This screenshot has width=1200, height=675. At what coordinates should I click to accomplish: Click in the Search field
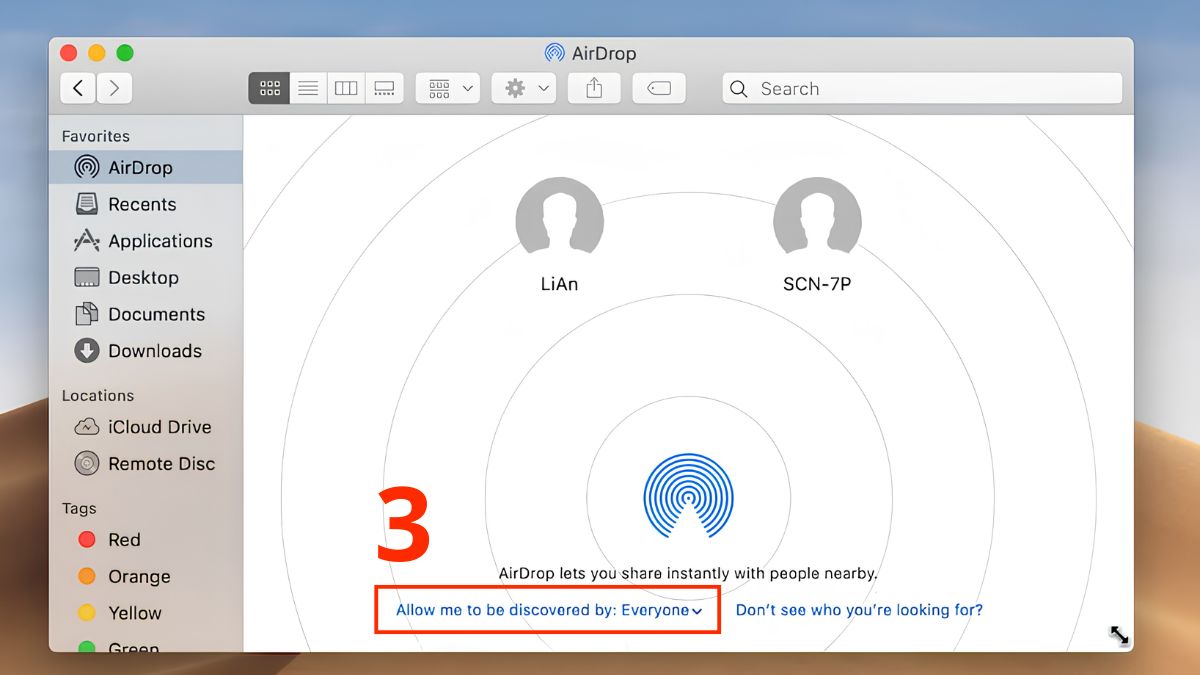pyautogui.click(x=922, y=88)
